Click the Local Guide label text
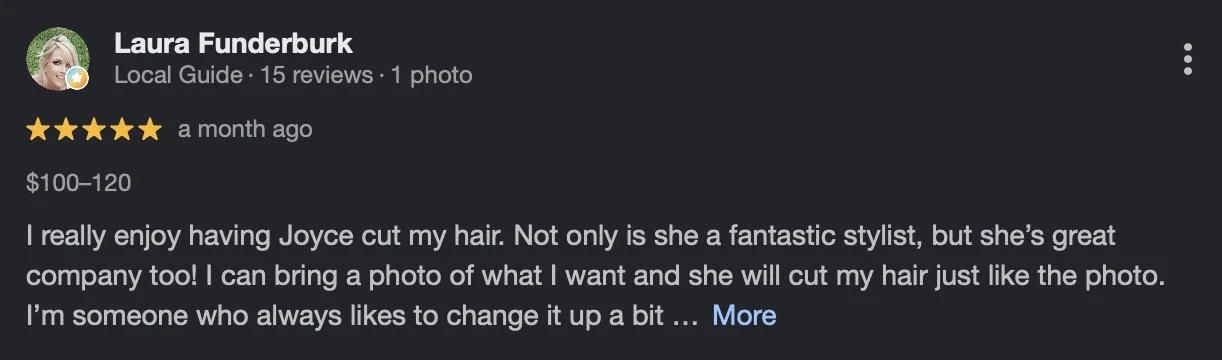1222x360 pixels. [x=178, y=75]
